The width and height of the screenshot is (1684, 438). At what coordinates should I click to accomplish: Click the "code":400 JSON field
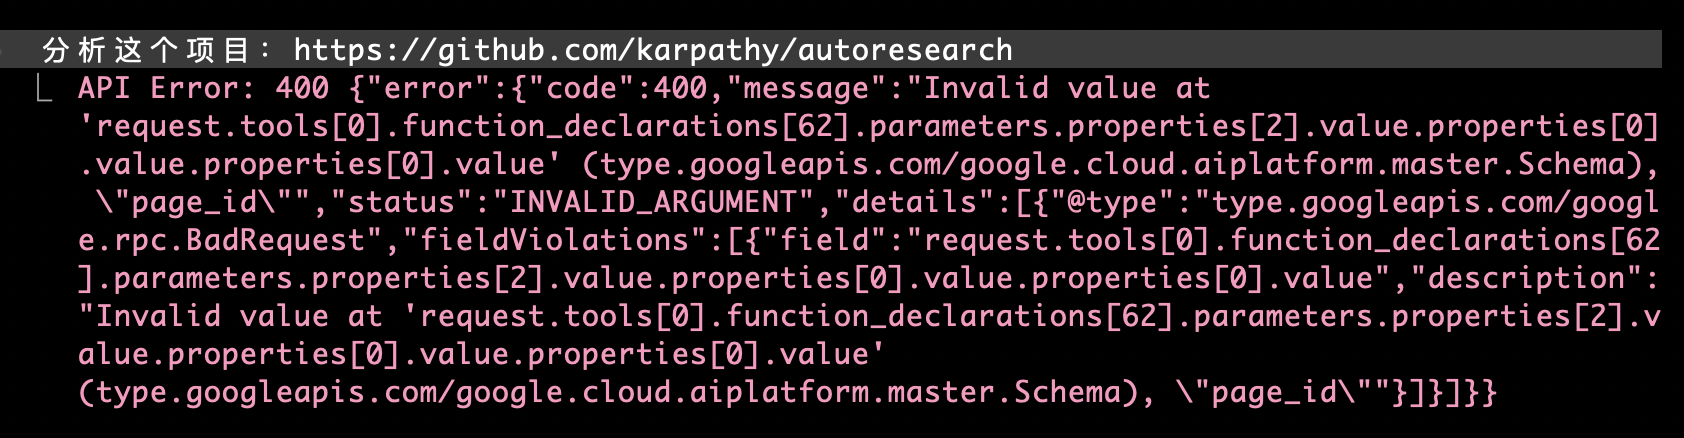[x=618, y=88]
